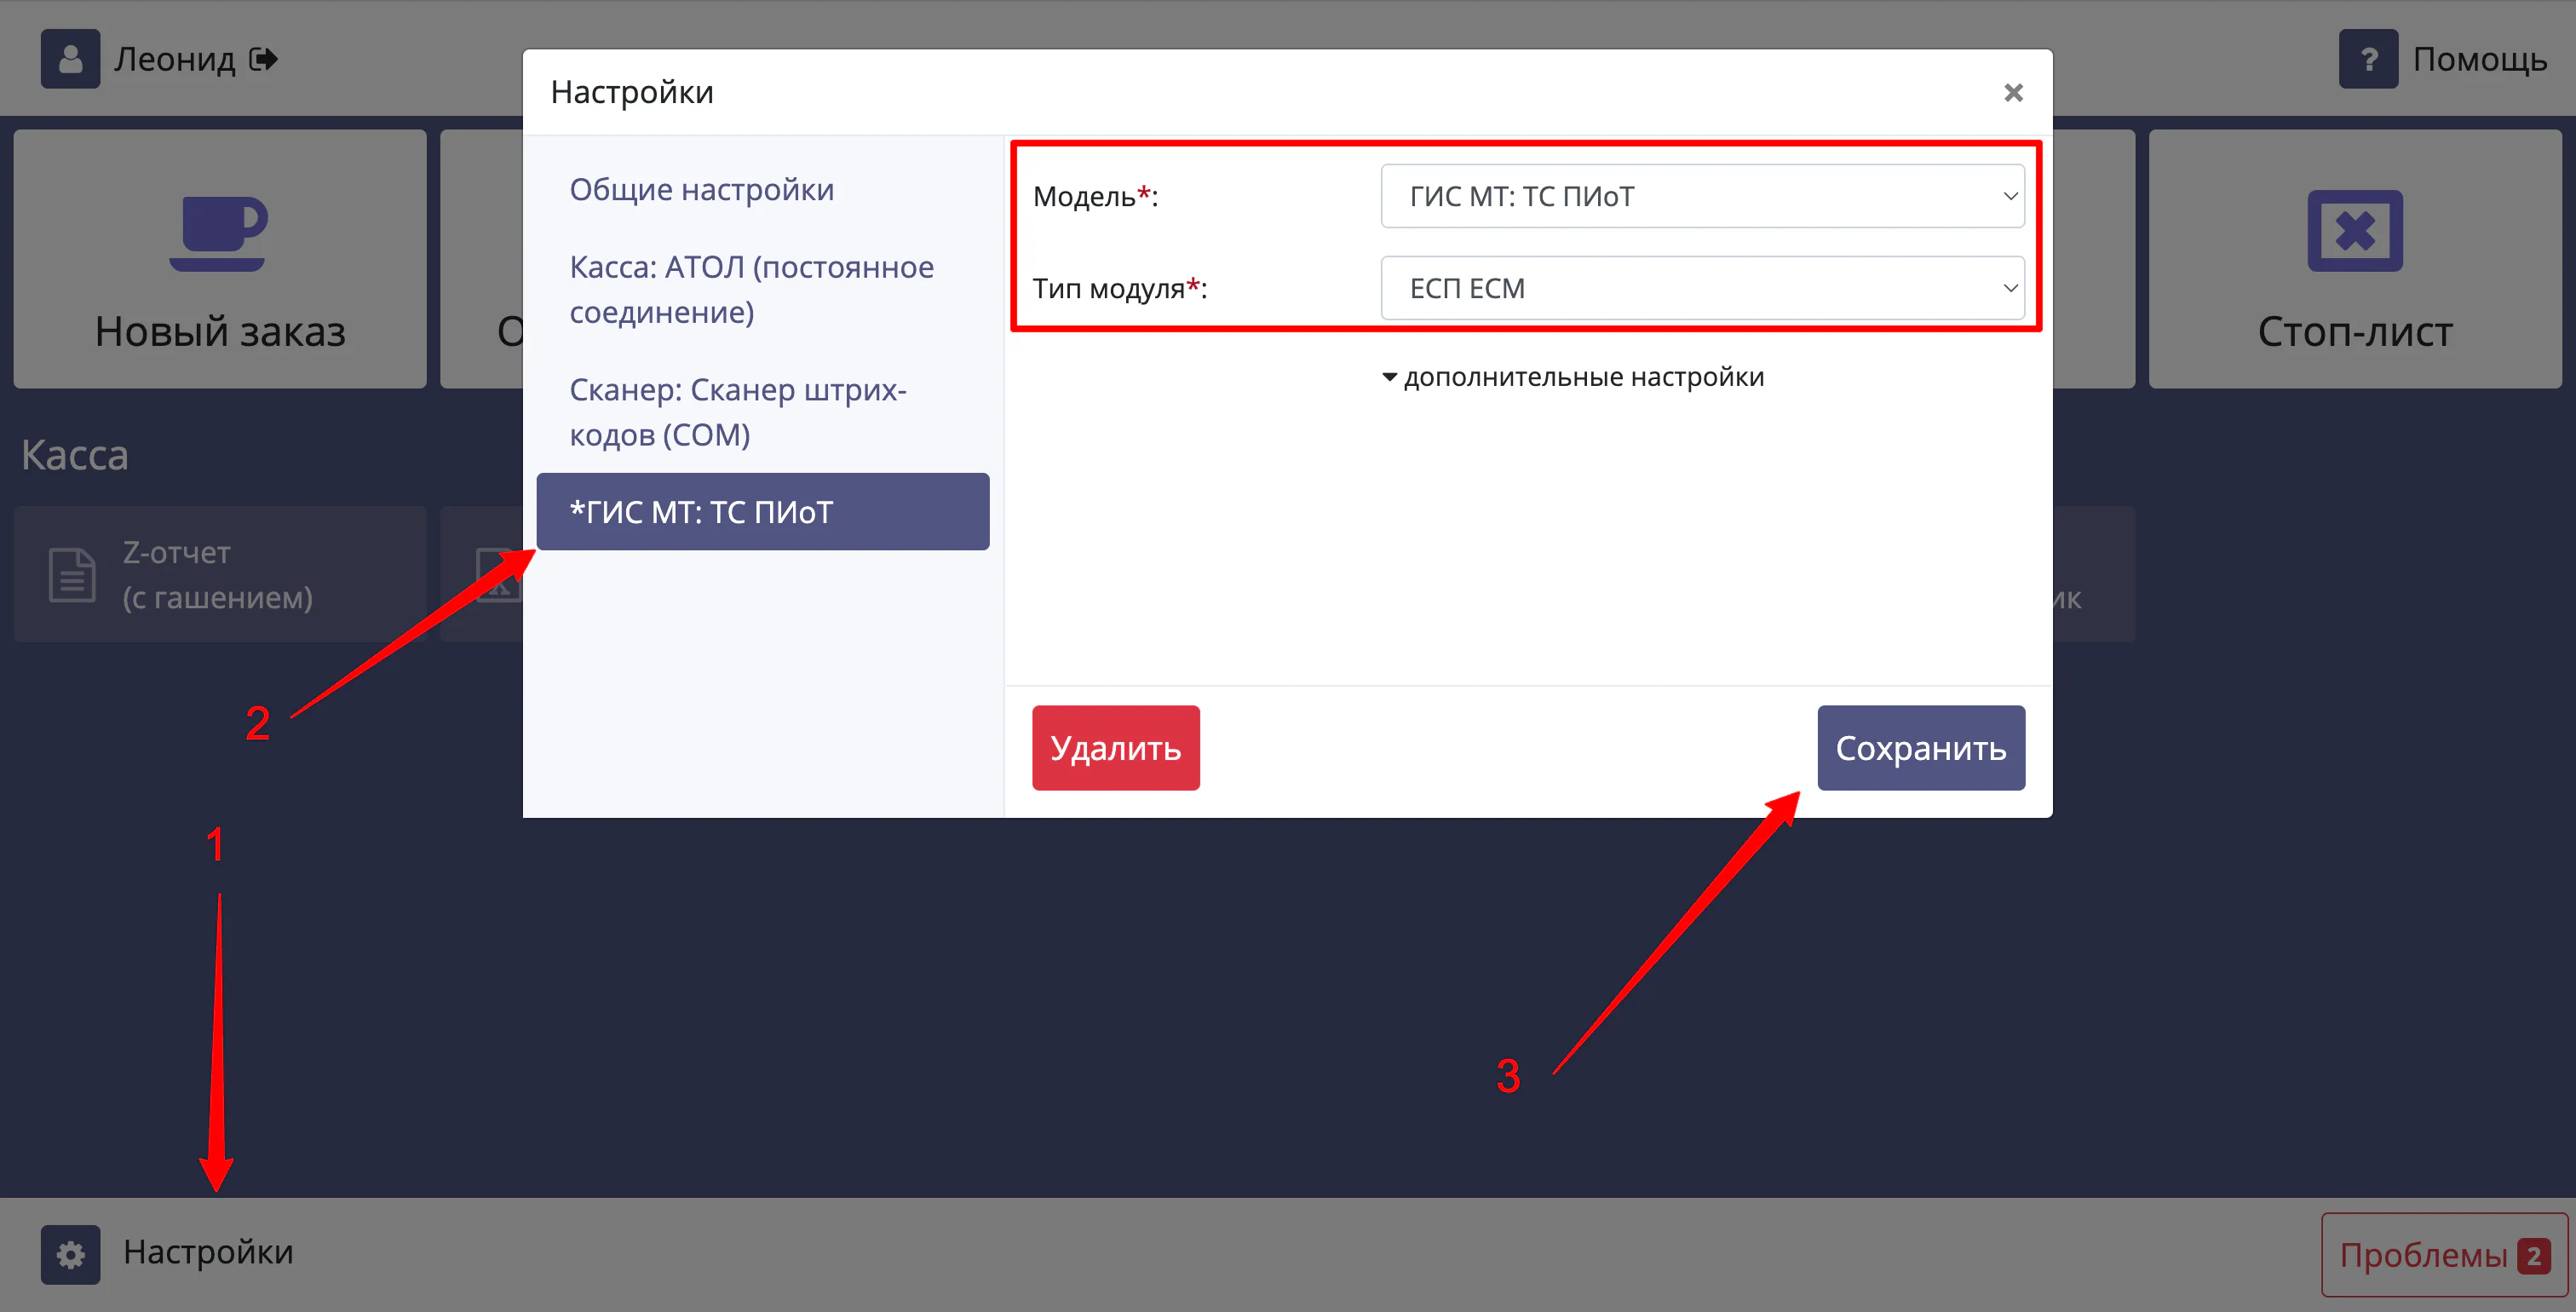Click the question mark Помощь icon
The width and height of the screenshot is (2576, 1312).
[2367, 59]
